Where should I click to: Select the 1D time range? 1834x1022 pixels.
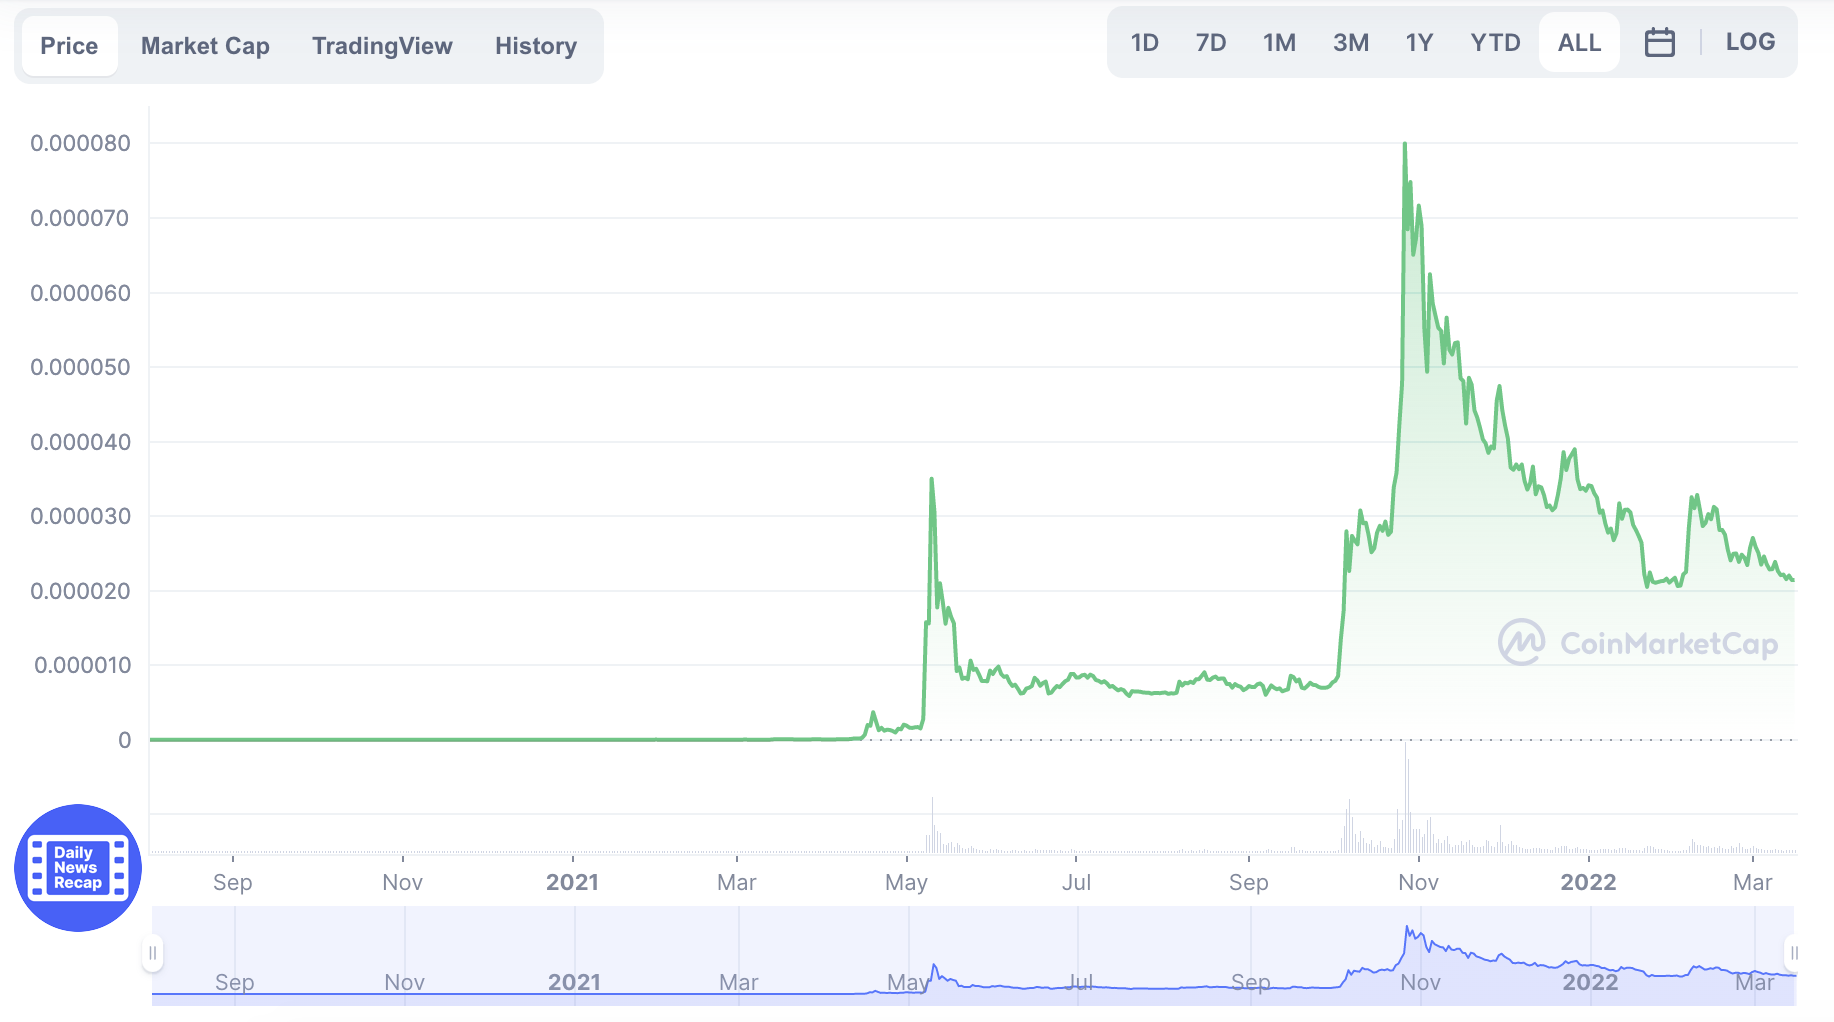[x=1144, y=42]
